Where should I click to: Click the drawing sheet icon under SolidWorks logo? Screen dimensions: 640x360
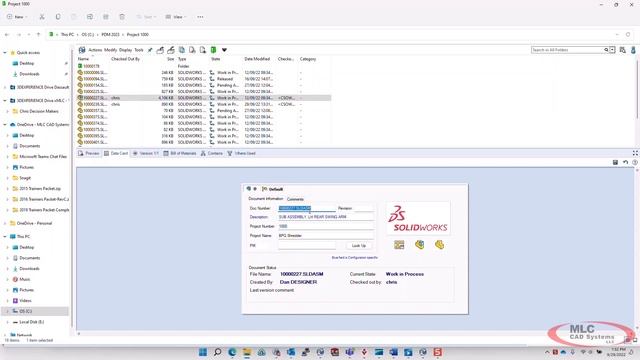coord(399,244)
